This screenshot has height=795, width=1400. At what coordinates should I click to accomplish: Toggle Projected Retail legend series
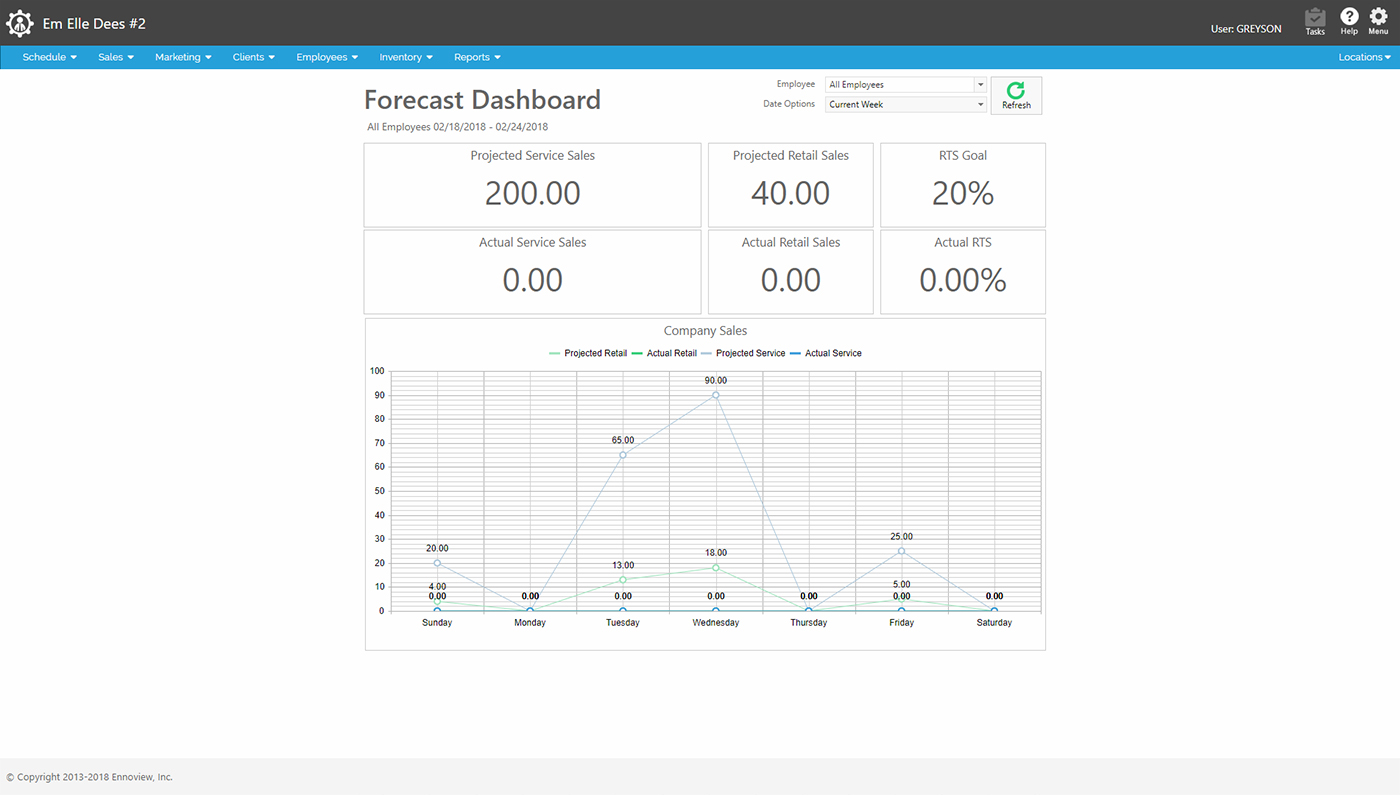coord(588,353)
